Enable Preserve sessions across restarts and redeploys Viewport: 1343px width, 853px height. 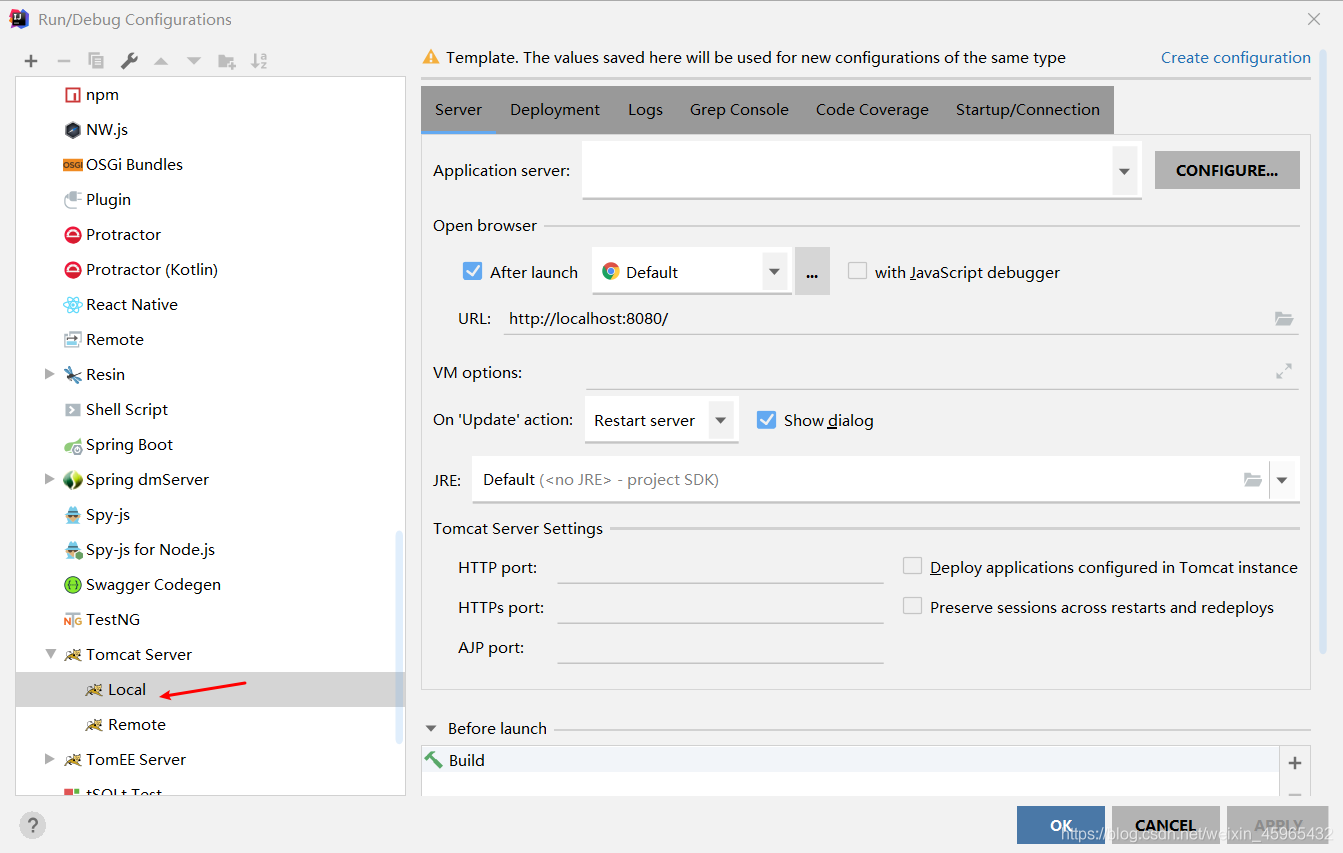pyautogui.click(x=912, y=606)
